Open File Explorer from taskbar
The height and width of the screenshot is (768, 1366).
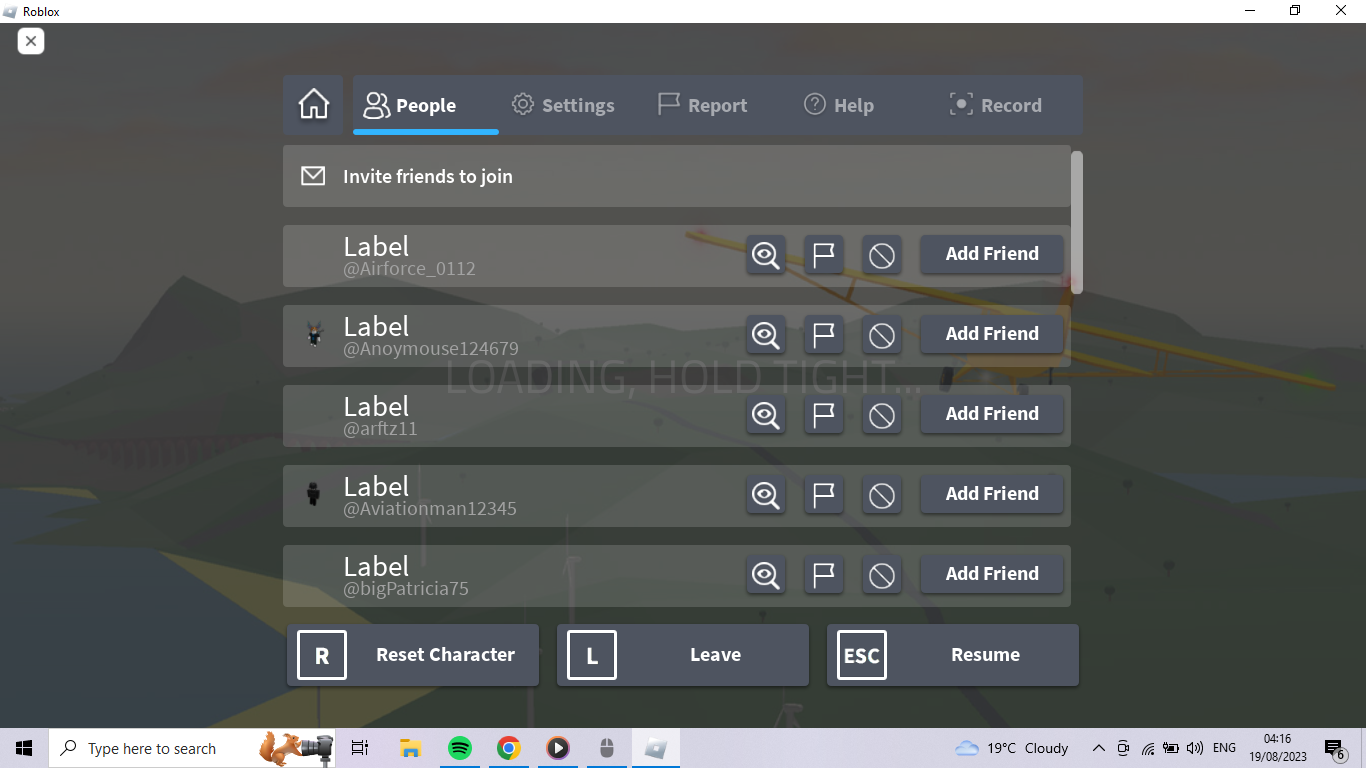(410, 748)
